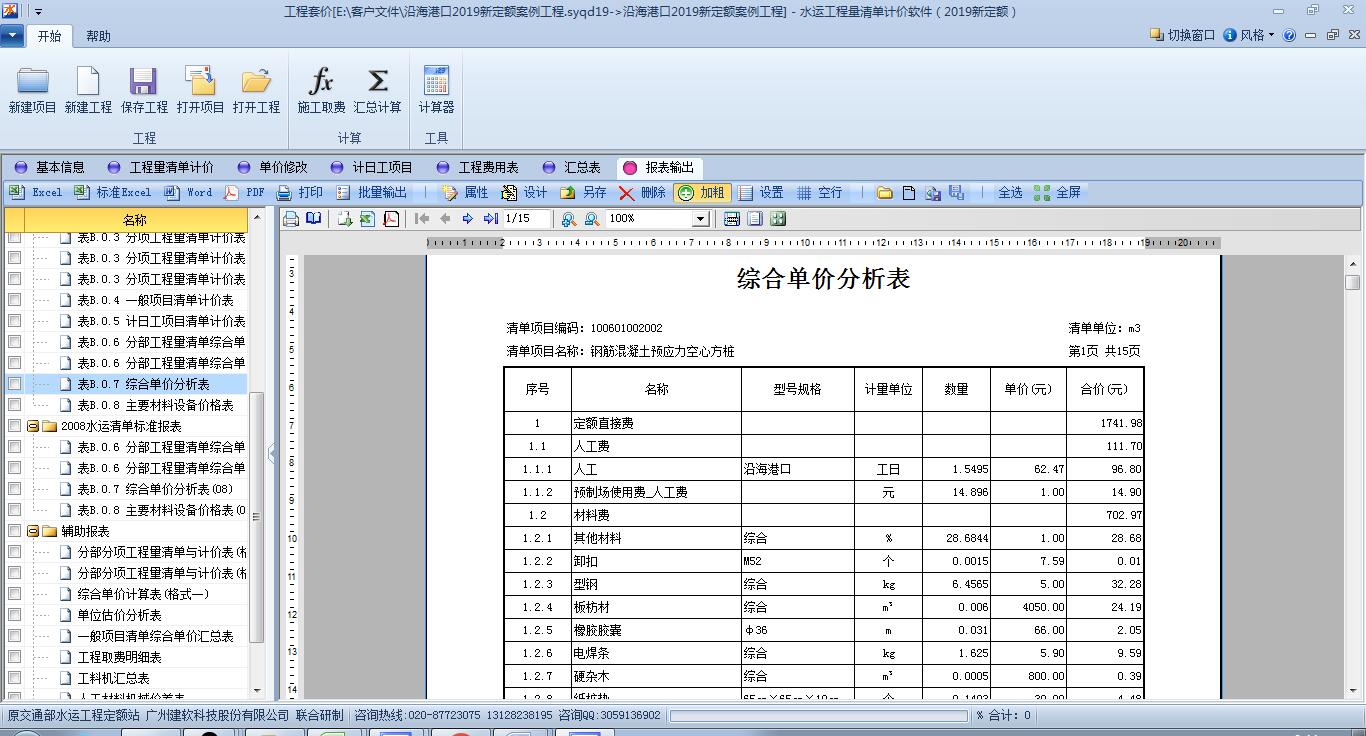Screen dimensions: 1366x736
Task: Zoom in the report preview
Action: 568,218
